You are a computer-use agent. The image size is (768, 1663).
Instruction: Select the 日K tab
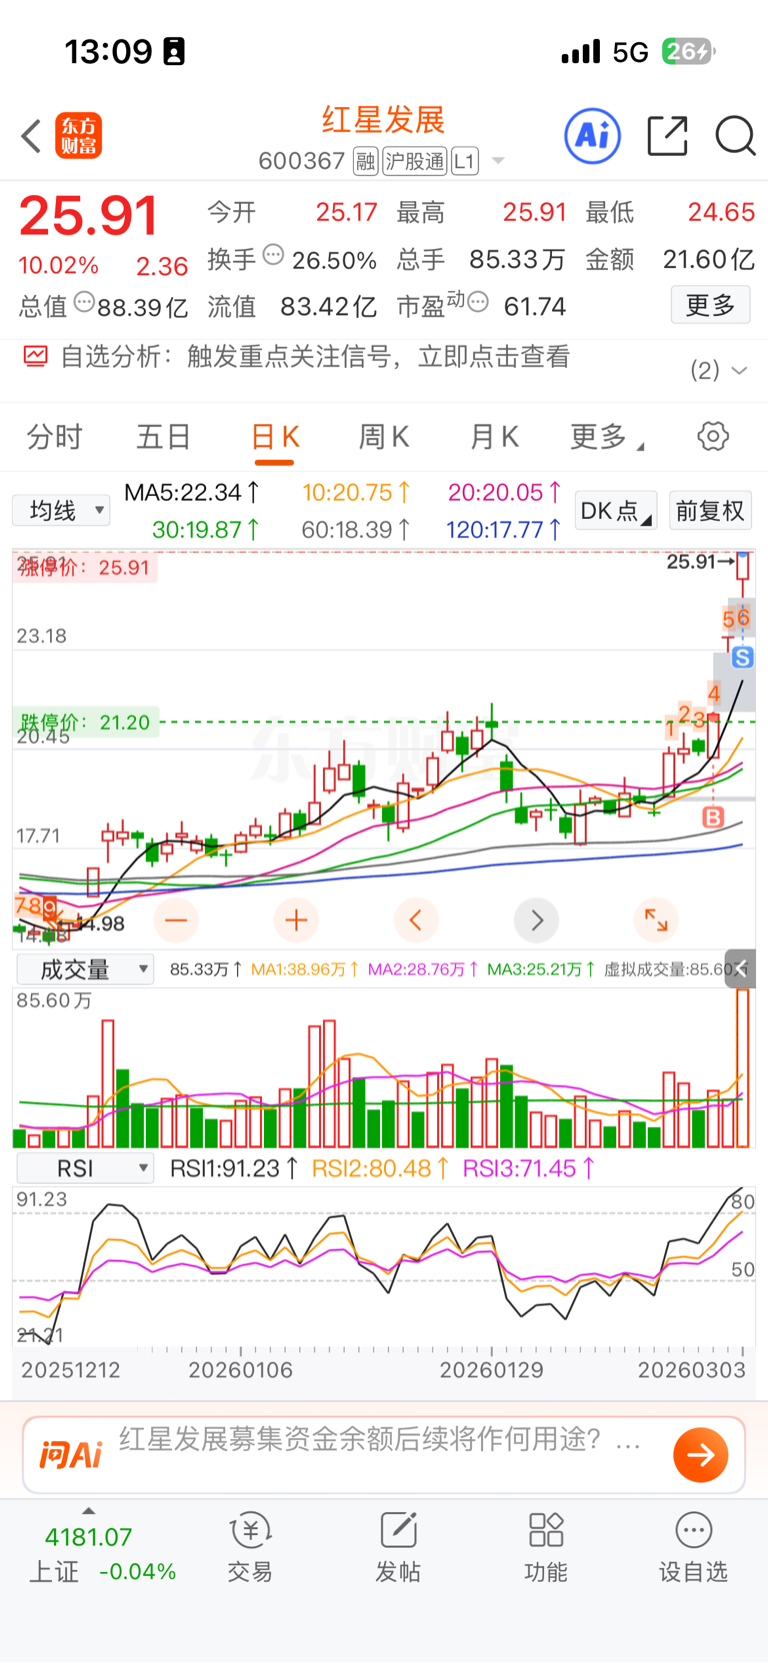tap(275, 437)
